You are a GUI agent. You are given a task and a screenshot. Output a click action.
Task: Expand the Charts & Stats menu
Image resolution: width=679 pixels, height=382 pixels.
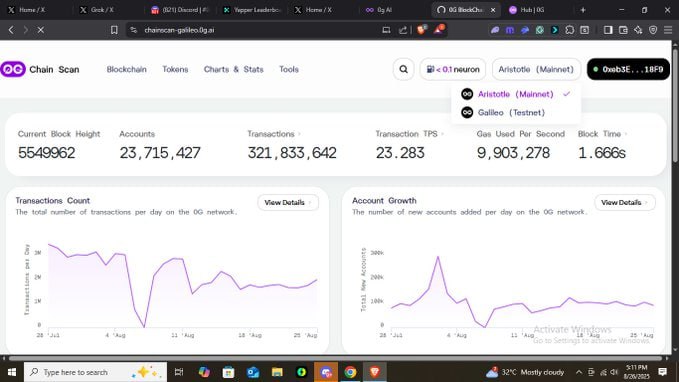coord(233,69)
